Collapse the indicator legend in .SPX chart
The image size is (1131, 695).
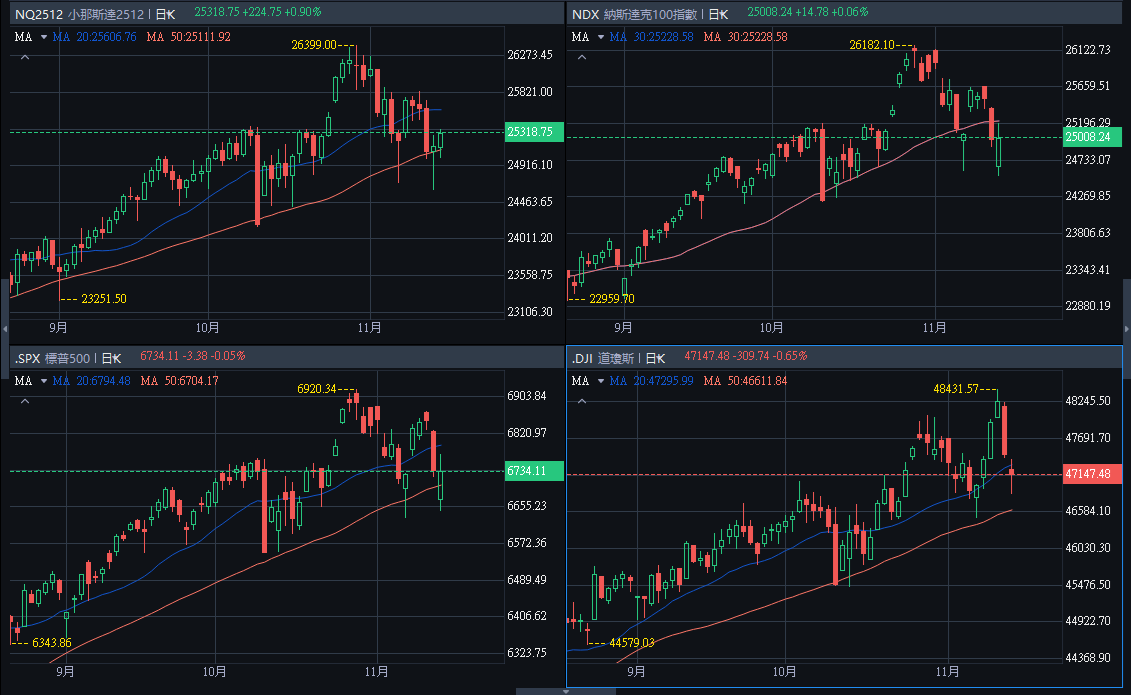[25, 401]
